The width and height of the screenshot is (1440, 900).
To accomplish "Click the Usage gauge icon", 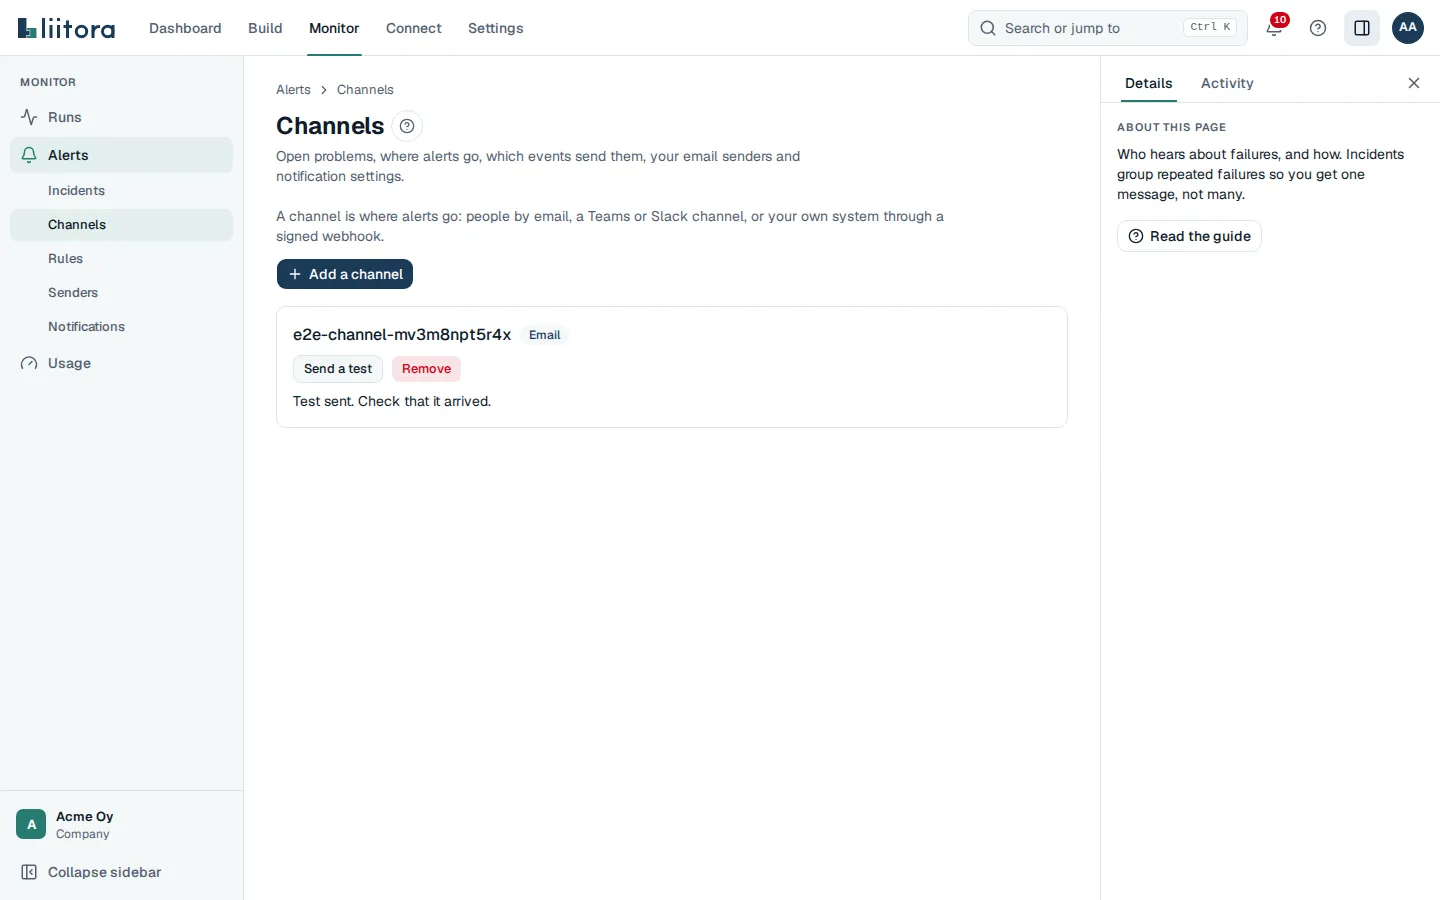I will (29, 363).
